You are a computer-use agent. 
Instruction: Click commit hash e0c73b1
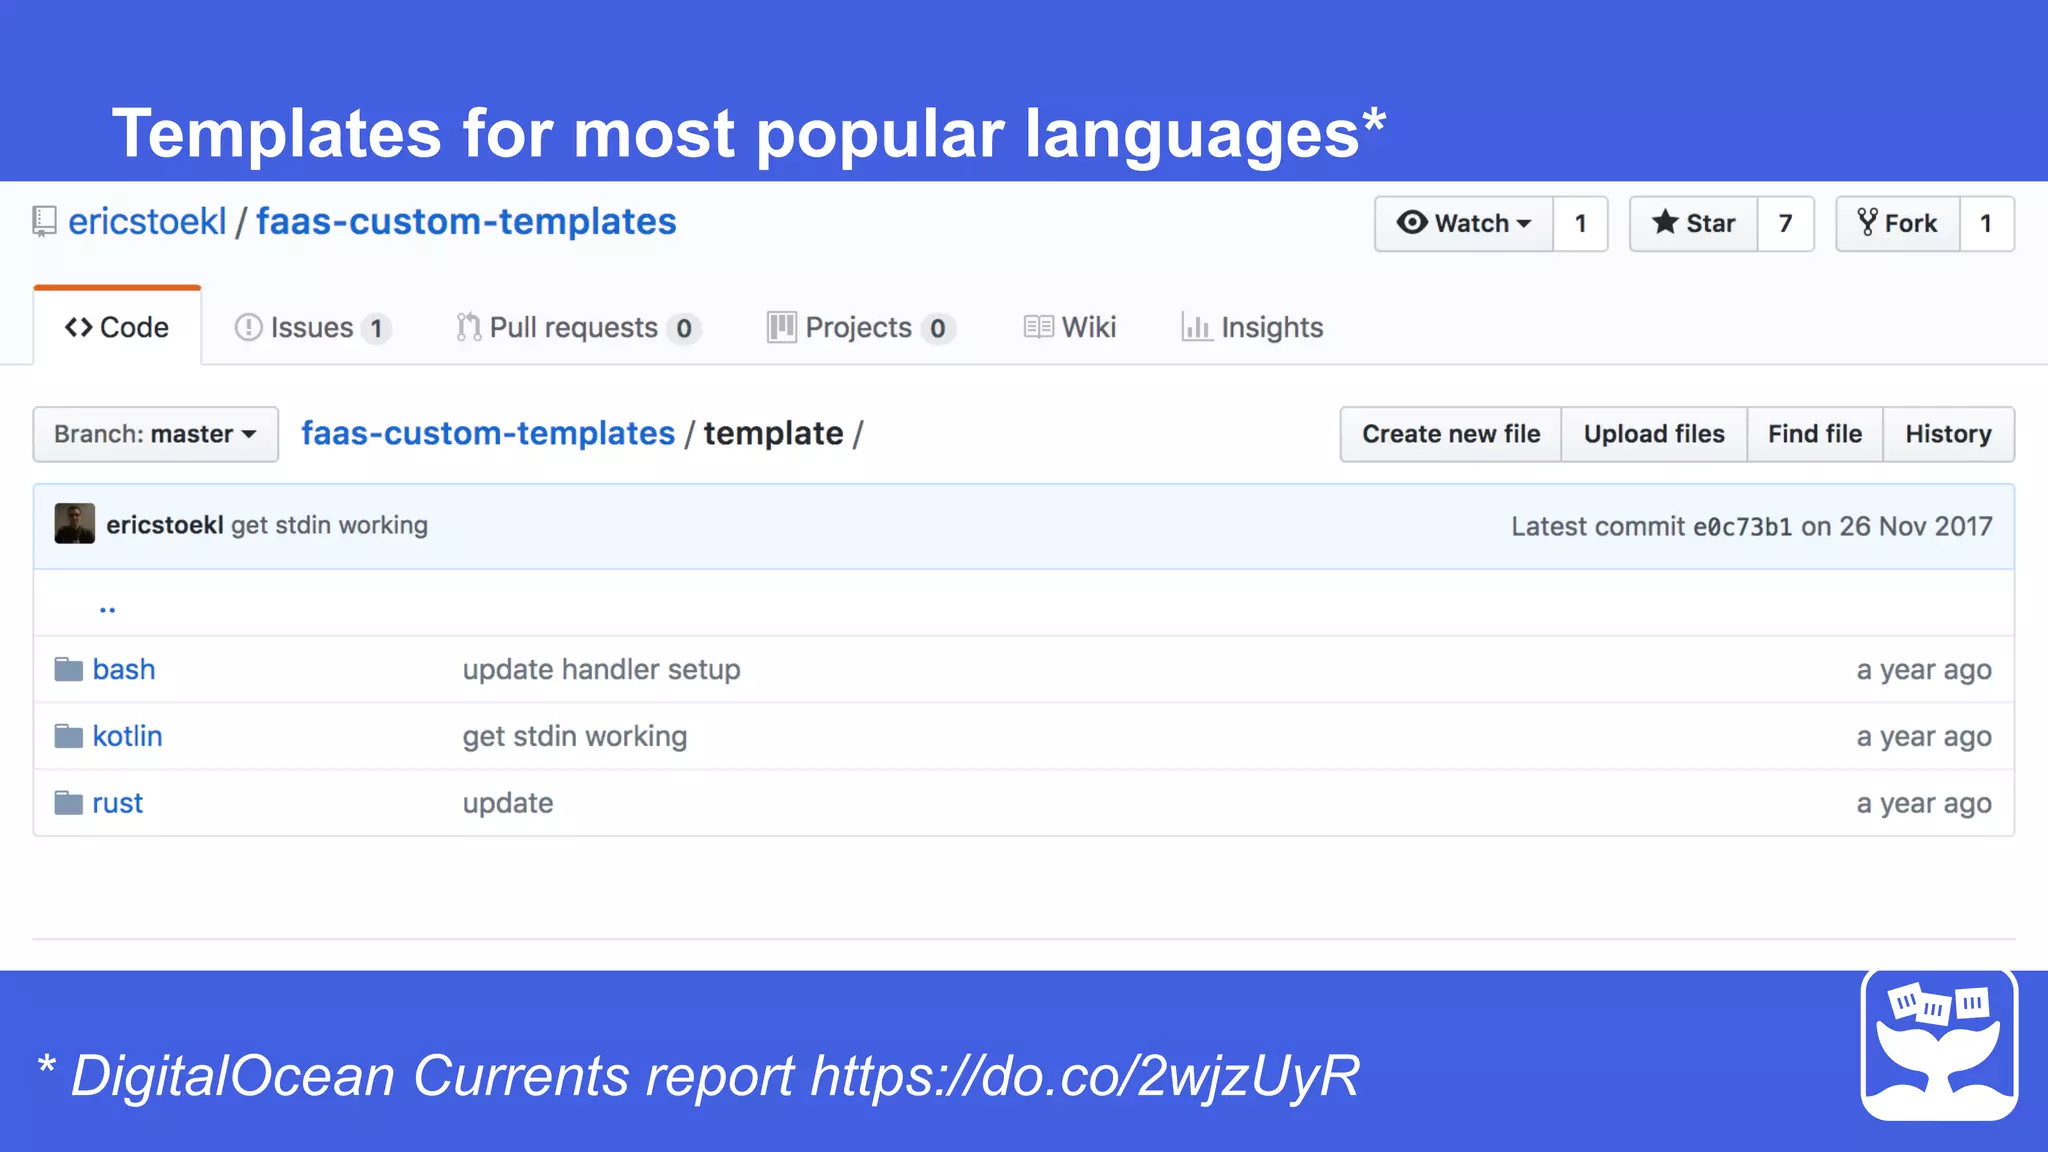pyautogui.click(x=1742, y=526)
